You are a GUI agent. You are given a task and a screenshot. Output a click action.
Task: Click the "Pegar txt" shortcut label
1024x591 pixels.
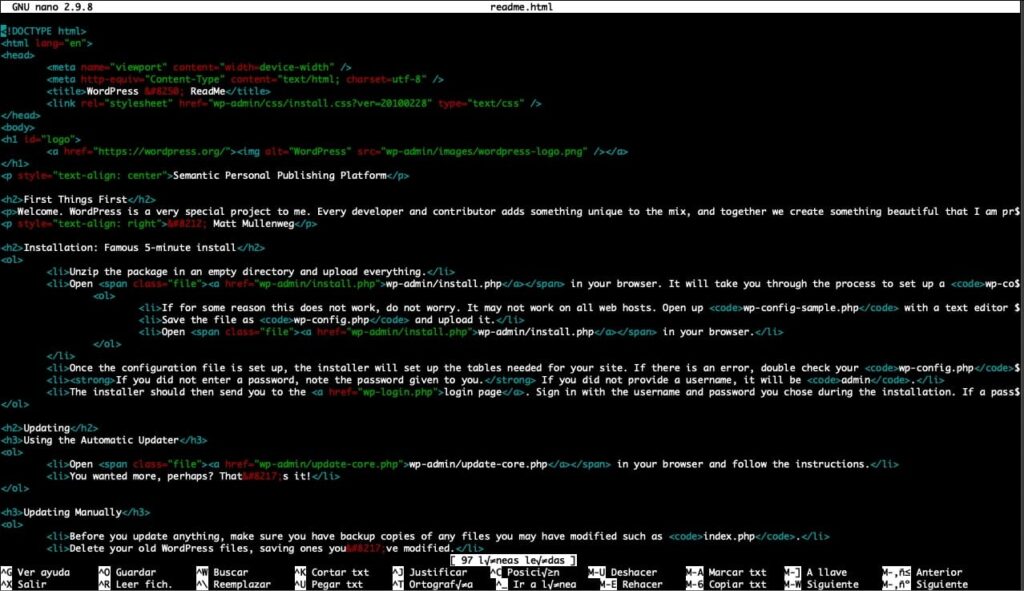point(337,584)
